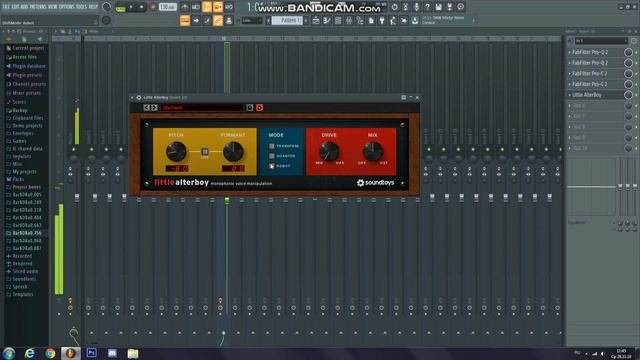Viewport: 640px width, 360px height.
Task: Open the PATTERNS menu
Action: [x=38, y=7]
